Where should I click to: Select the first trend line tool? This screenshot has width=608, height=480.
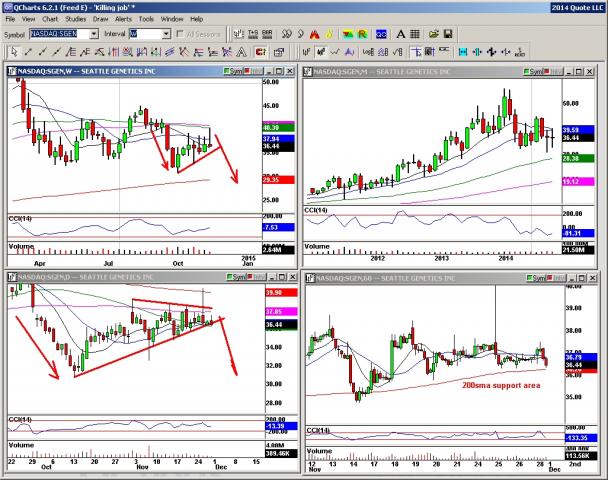point(28,52)
